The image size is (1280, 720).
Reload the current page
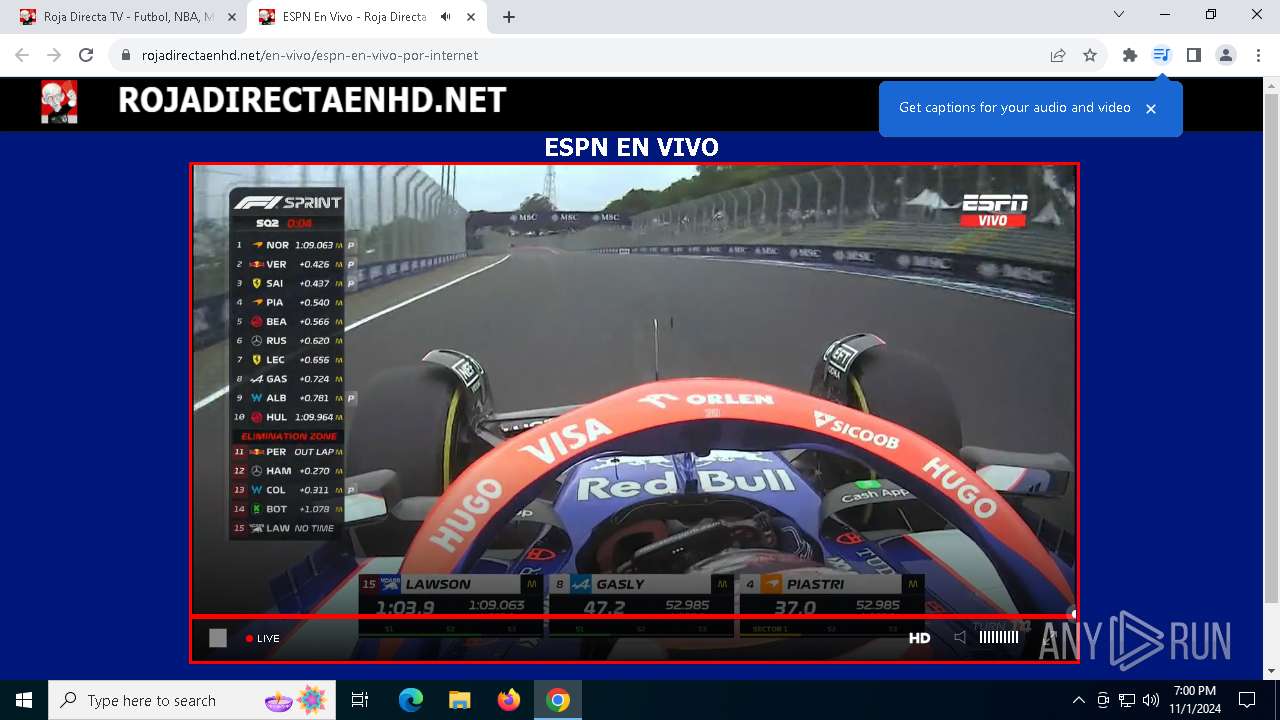86,55
